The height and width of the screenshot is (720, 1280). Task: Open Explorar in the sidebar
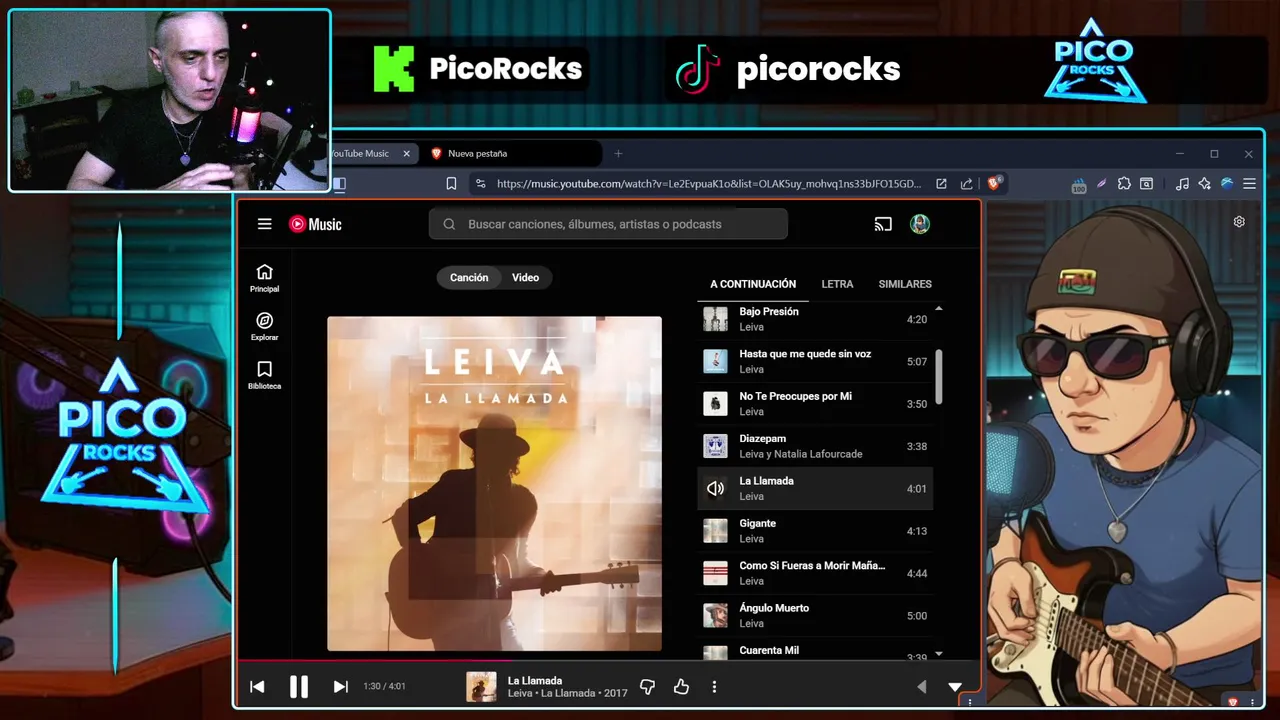coord(264,327)
